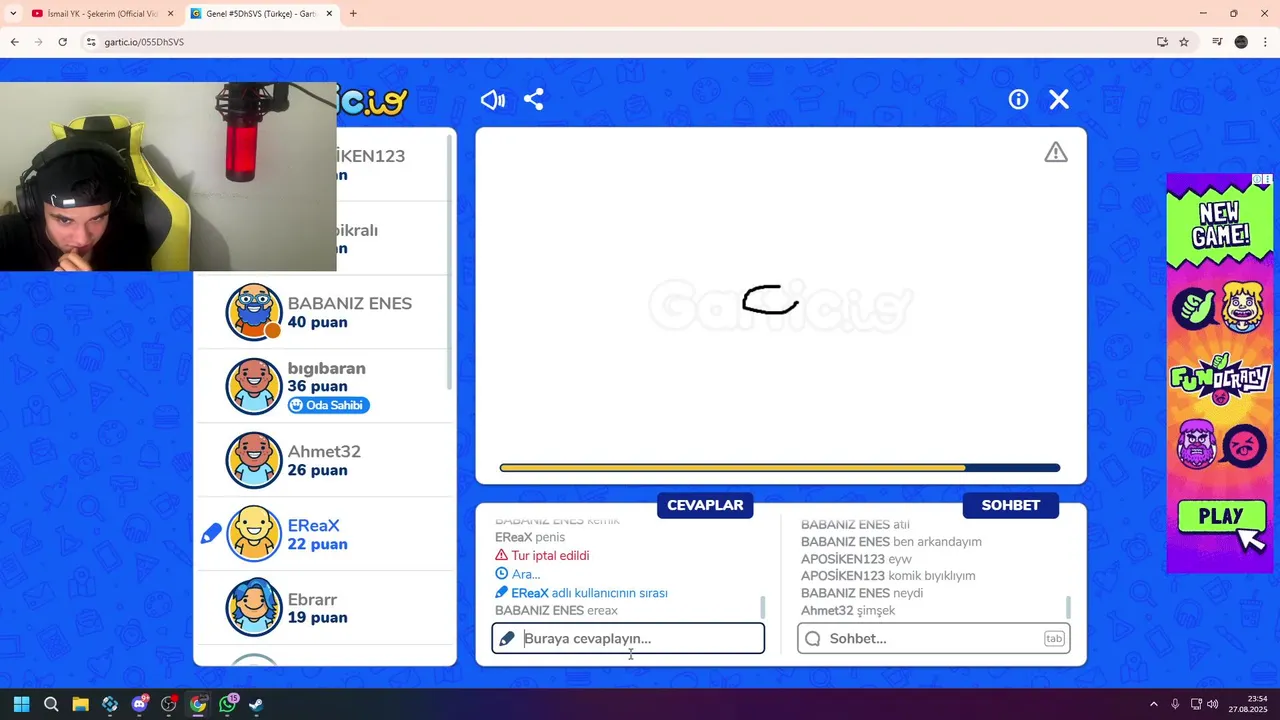Screen dimensions: 1280x720
Task: Open a new browser tab
Action: [353, 14]
